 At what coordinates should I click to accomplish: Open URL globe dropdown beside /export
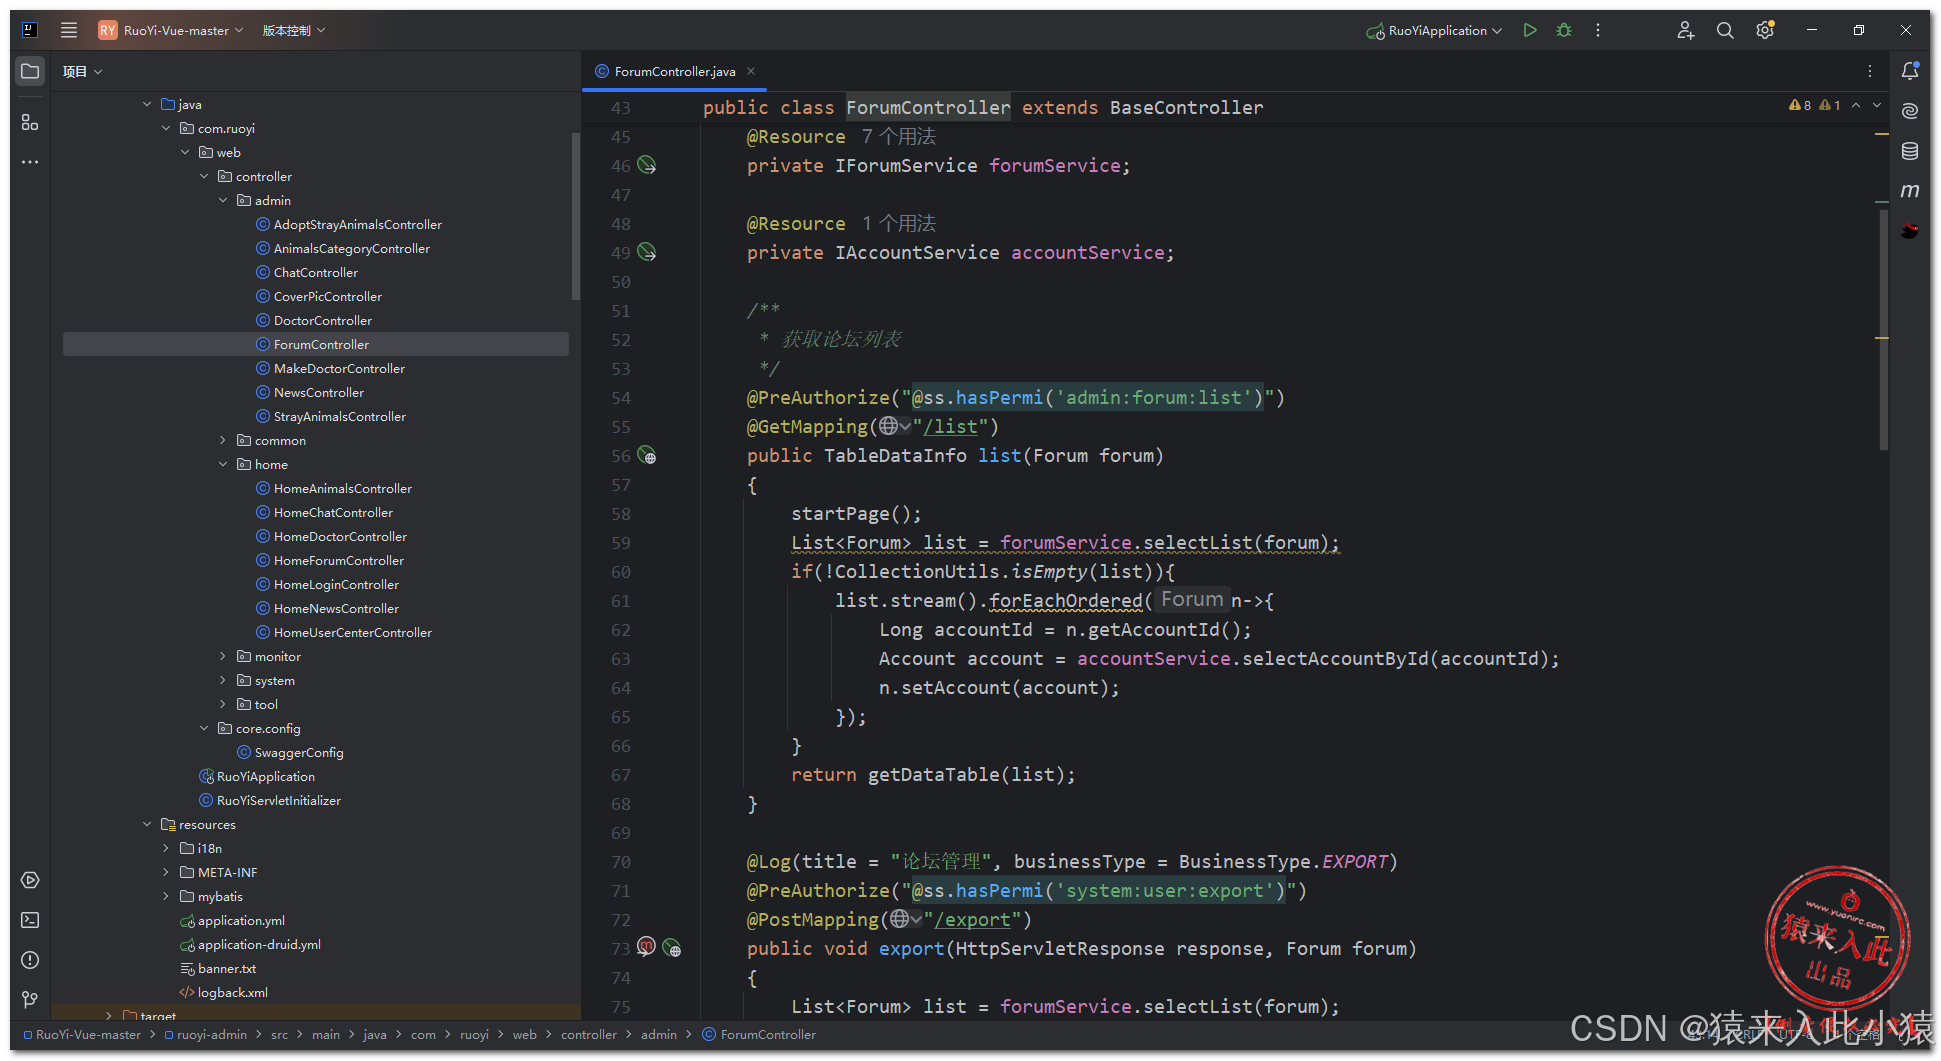click(x=906, y=919)
